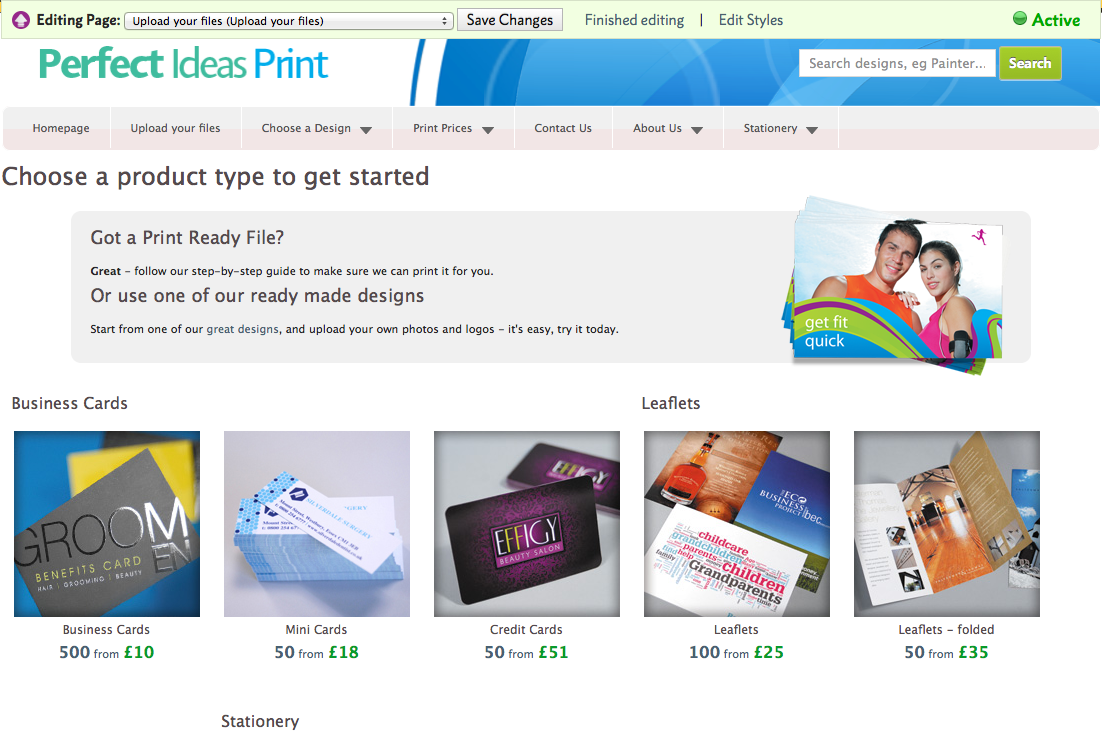Go to the Homepage menu item

[60, 128]
